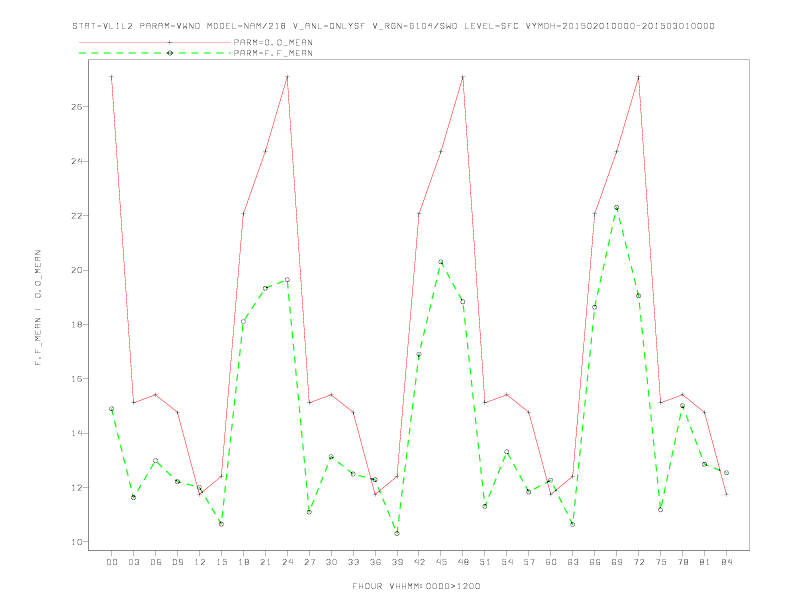
Task: Click x-axis forecast hour label 15
Action: (221, 562)
